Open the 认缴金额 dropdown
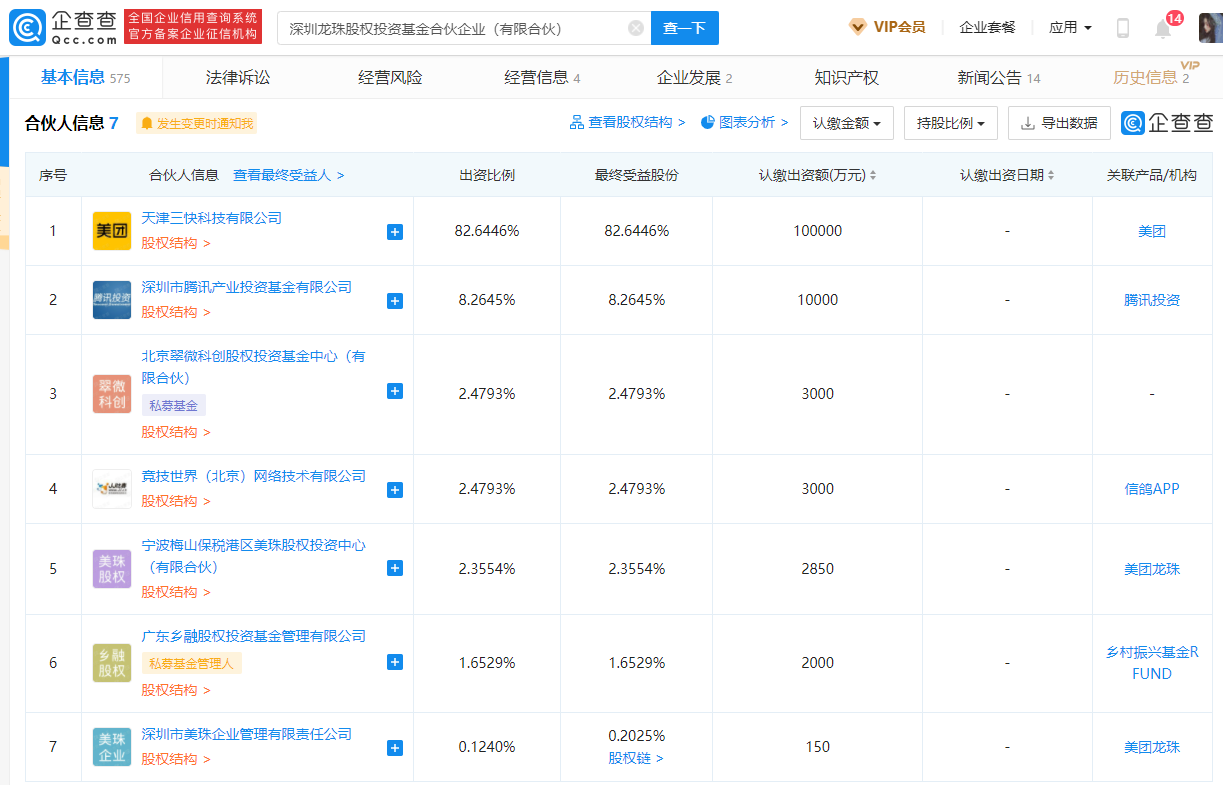The image size is (1223, 785). 847,123
